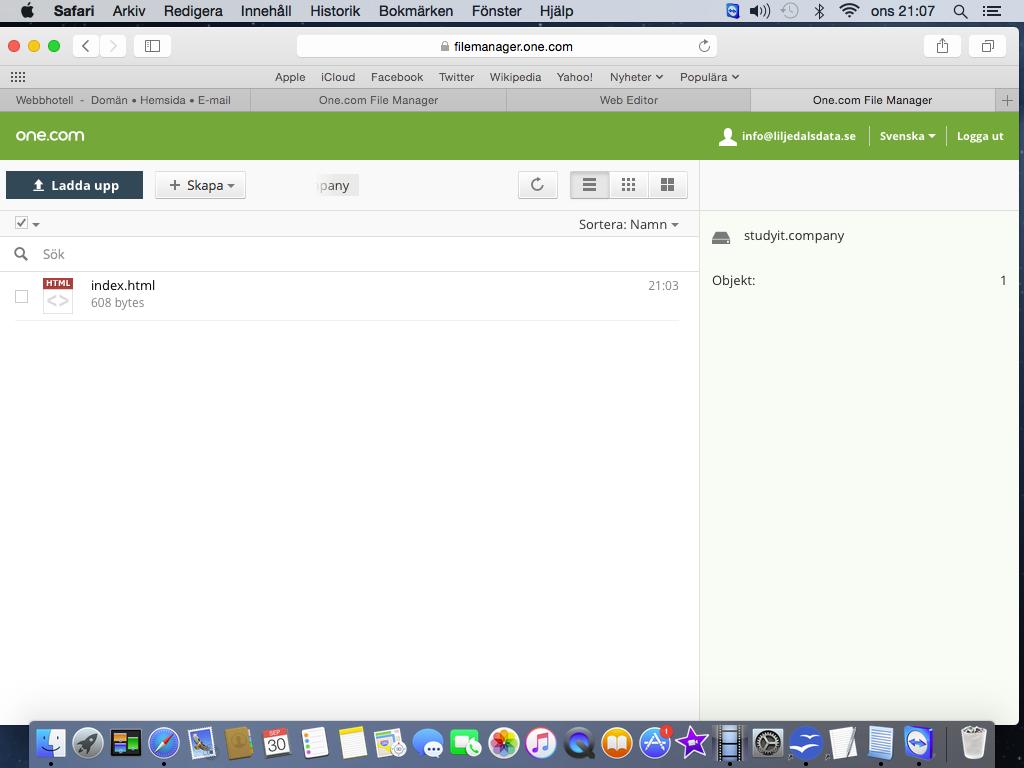Image resolution: width=1024 pixels, height=768 pixels.
Task: Open the Apple menu
Action: pyautogui.click(x=27, y=10)
